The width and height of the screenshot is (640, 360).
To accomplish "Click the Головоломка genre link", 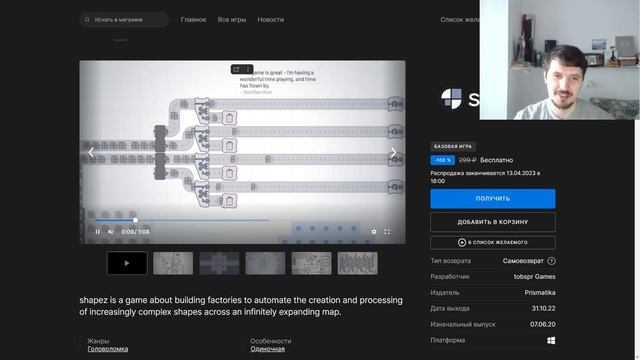I will [x=108, y=349].
